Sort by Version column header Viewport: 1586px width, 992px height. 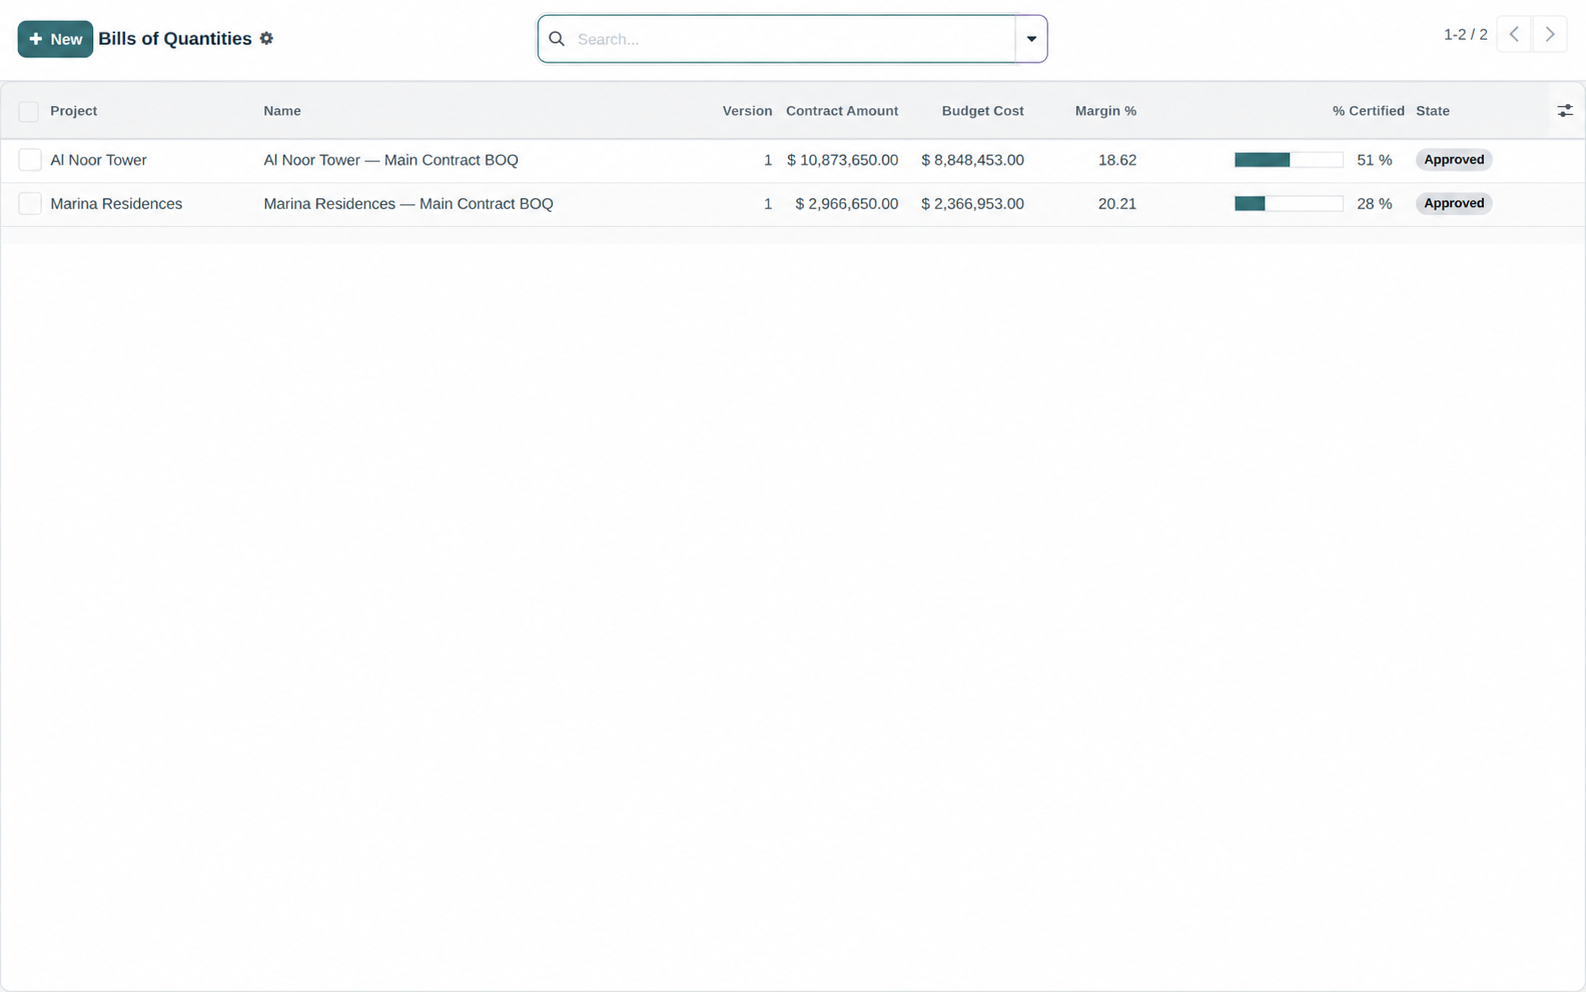[747, 111]
